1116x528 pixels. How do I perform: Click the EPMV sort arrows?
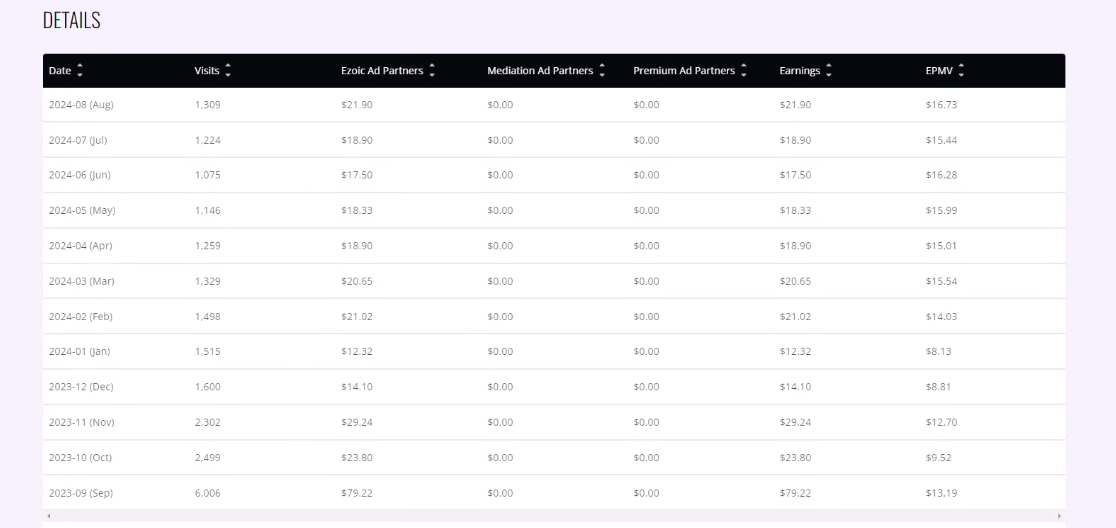pos(962,70)
